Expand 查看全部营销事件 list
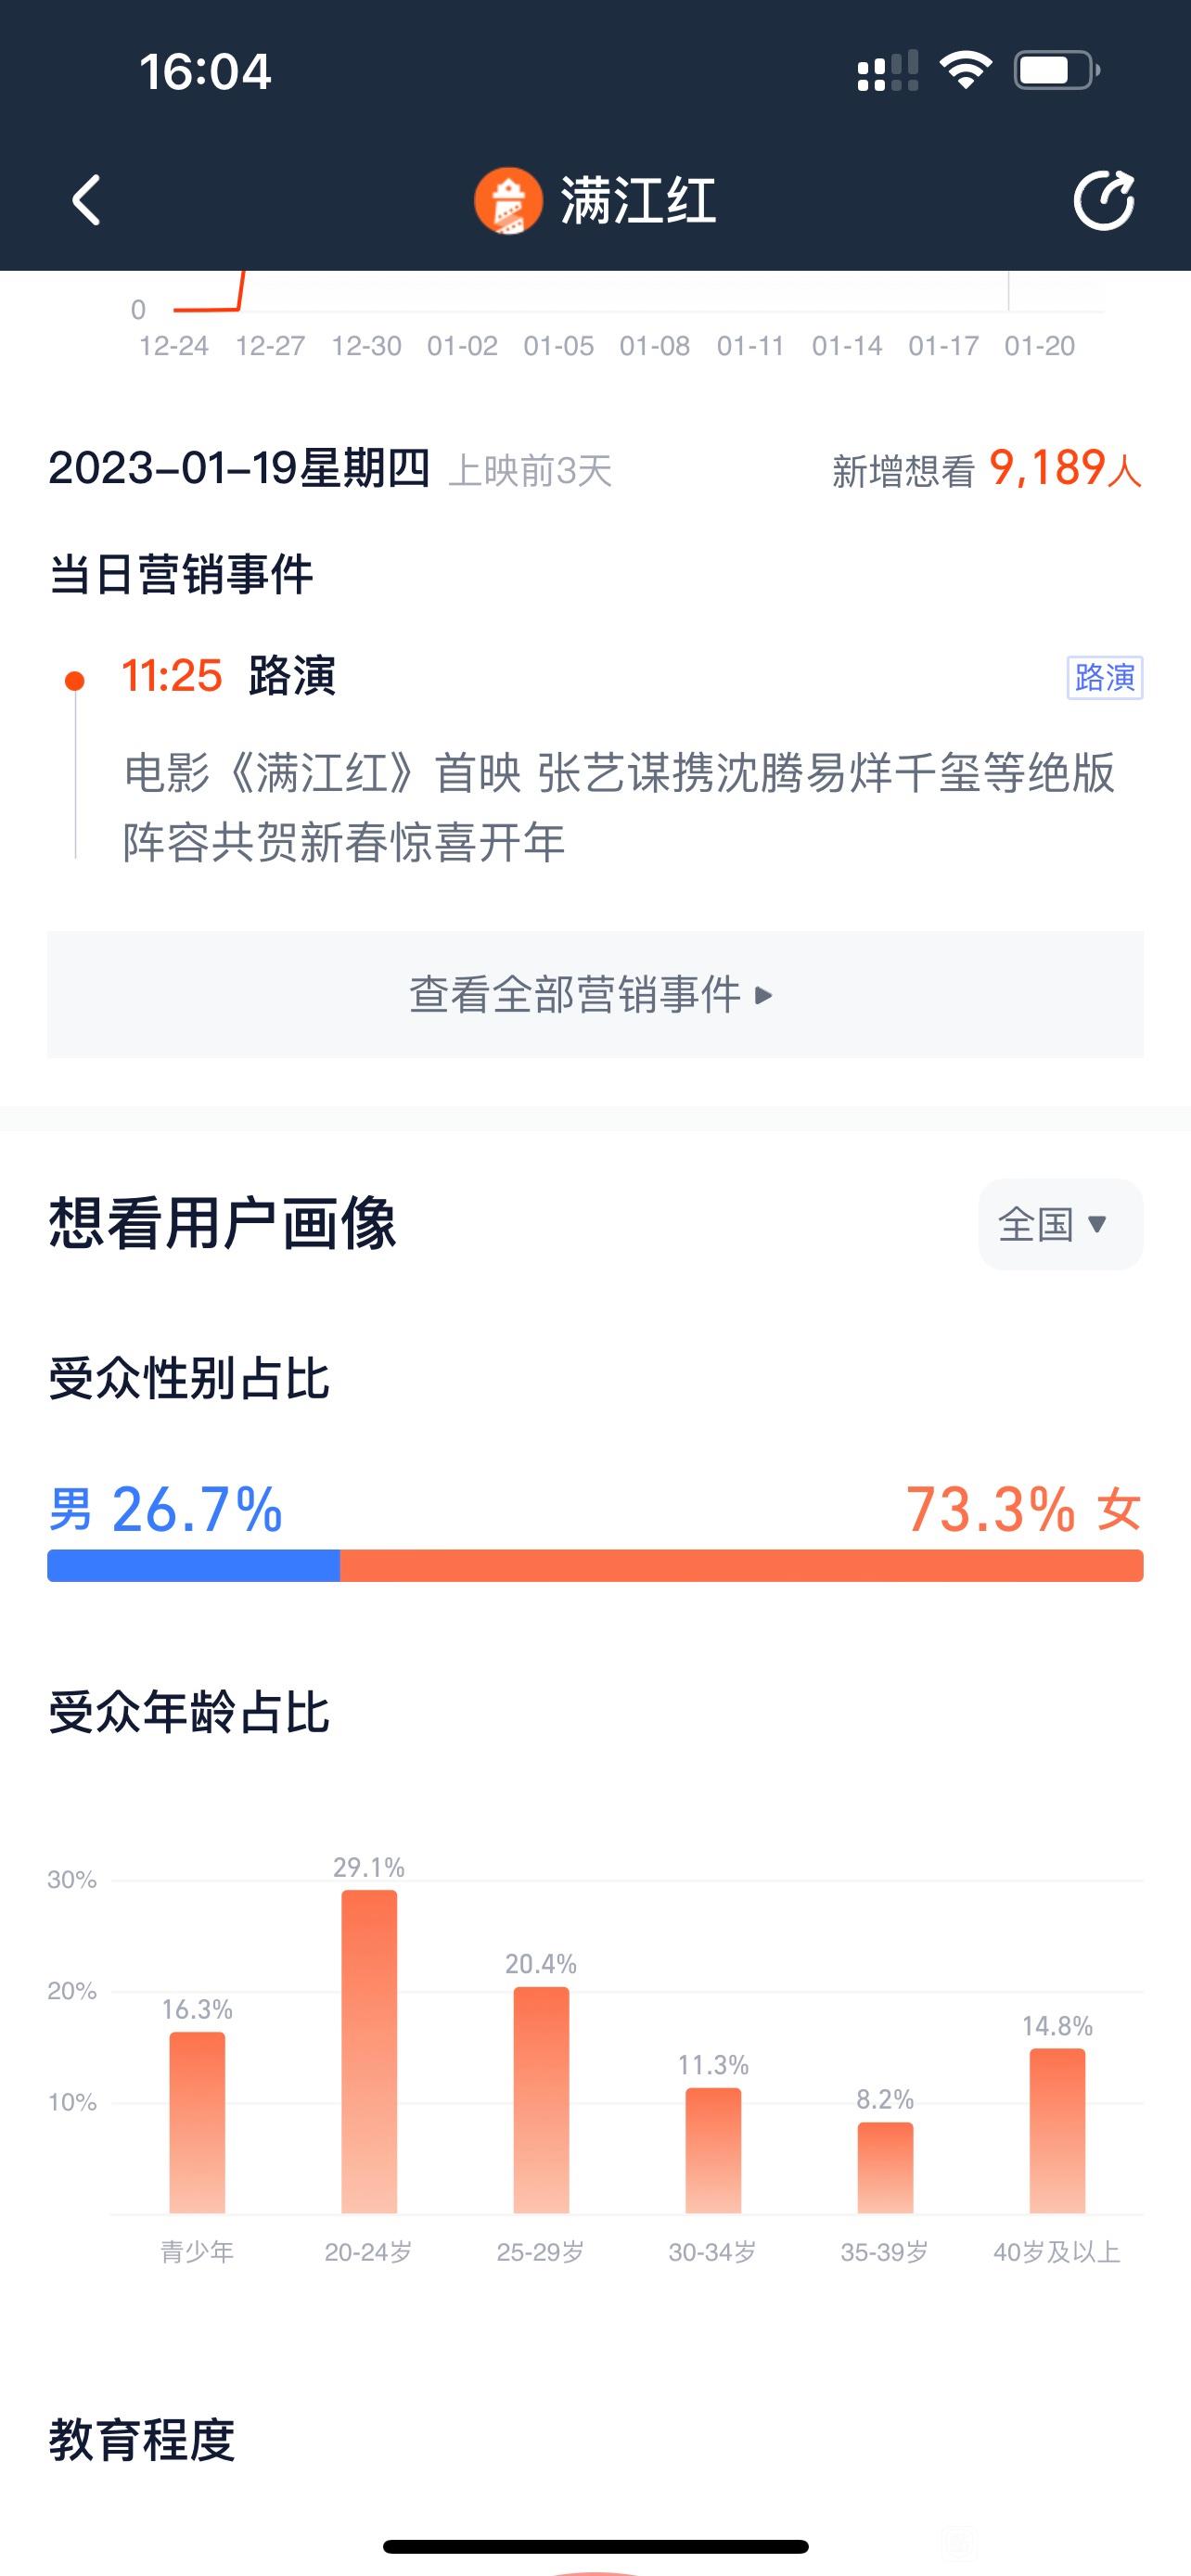Image resolution: width=1191 pixels, height=2576 pixels. point(595,995)
